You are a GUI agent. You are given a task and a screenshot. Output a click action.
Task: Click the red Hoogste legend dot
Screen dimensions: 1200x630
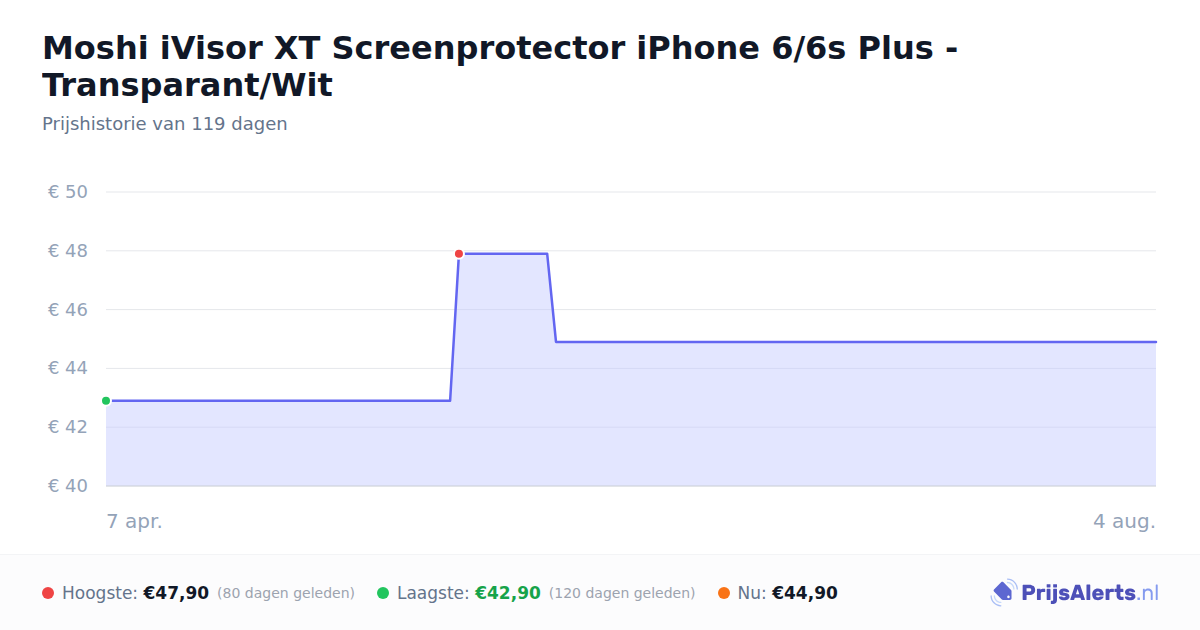48,593
